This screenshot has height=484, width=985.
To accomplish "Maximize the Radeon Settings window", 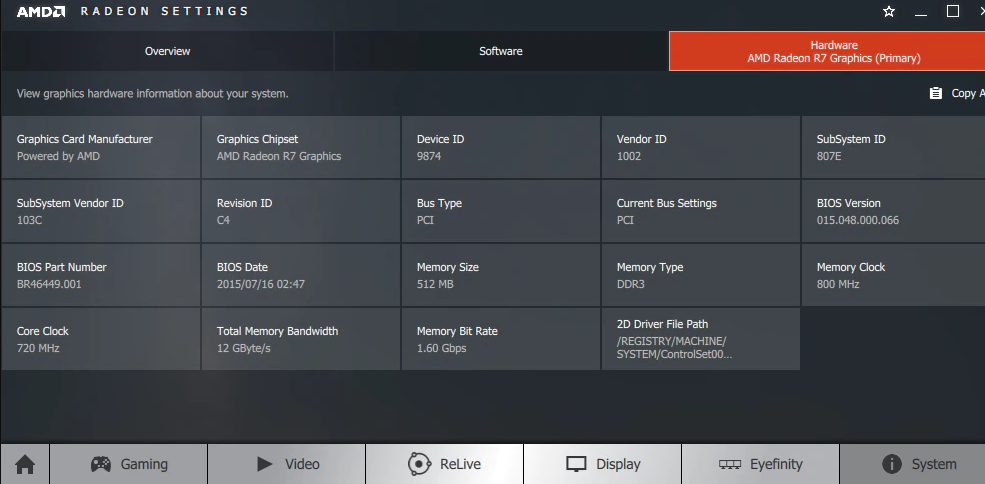I will (953, 11).
